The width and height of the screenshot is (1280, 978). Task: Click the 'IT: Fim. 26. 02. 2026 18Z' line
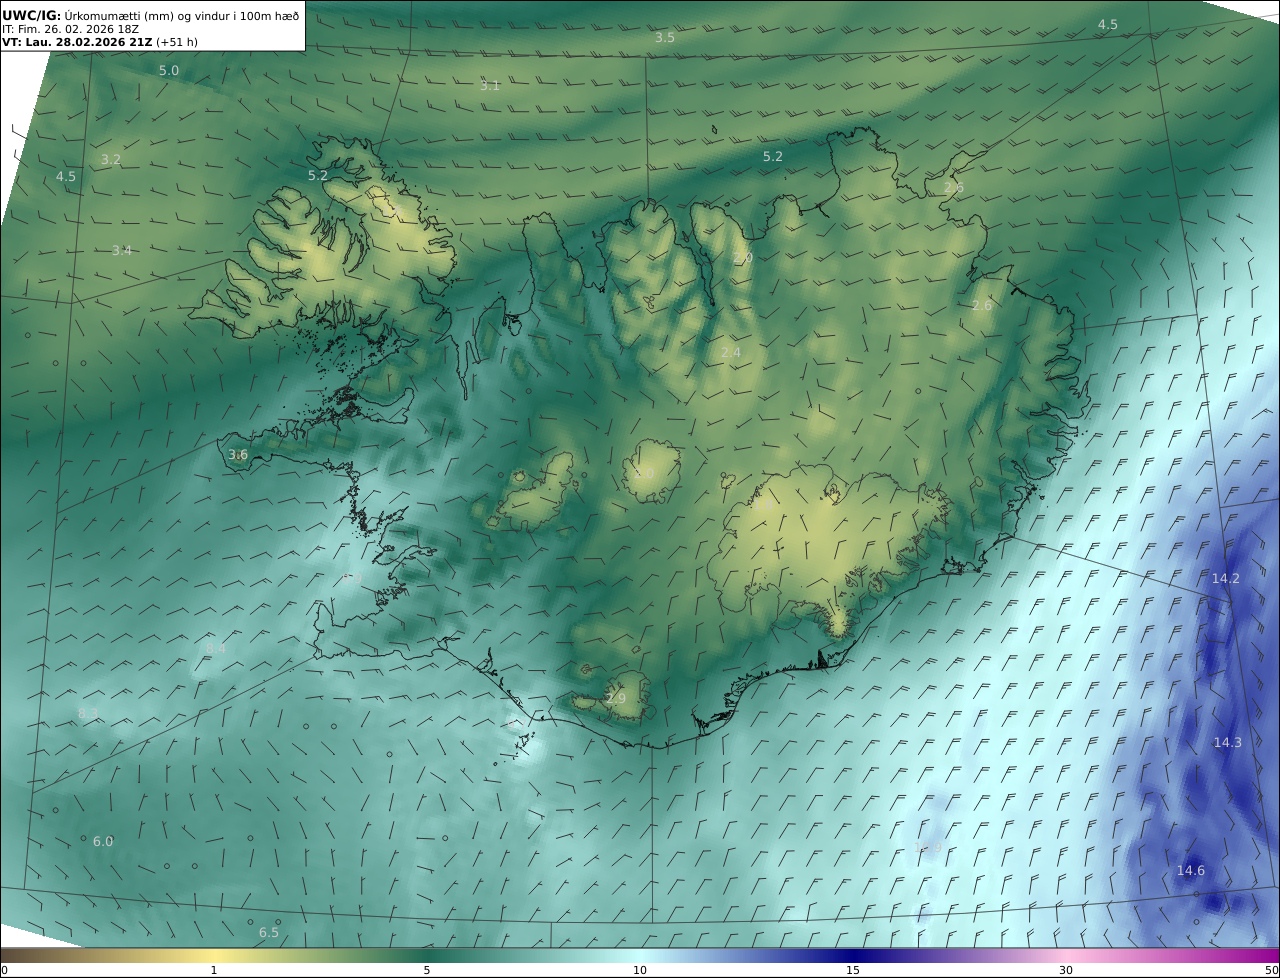click(x=70, y=30)
